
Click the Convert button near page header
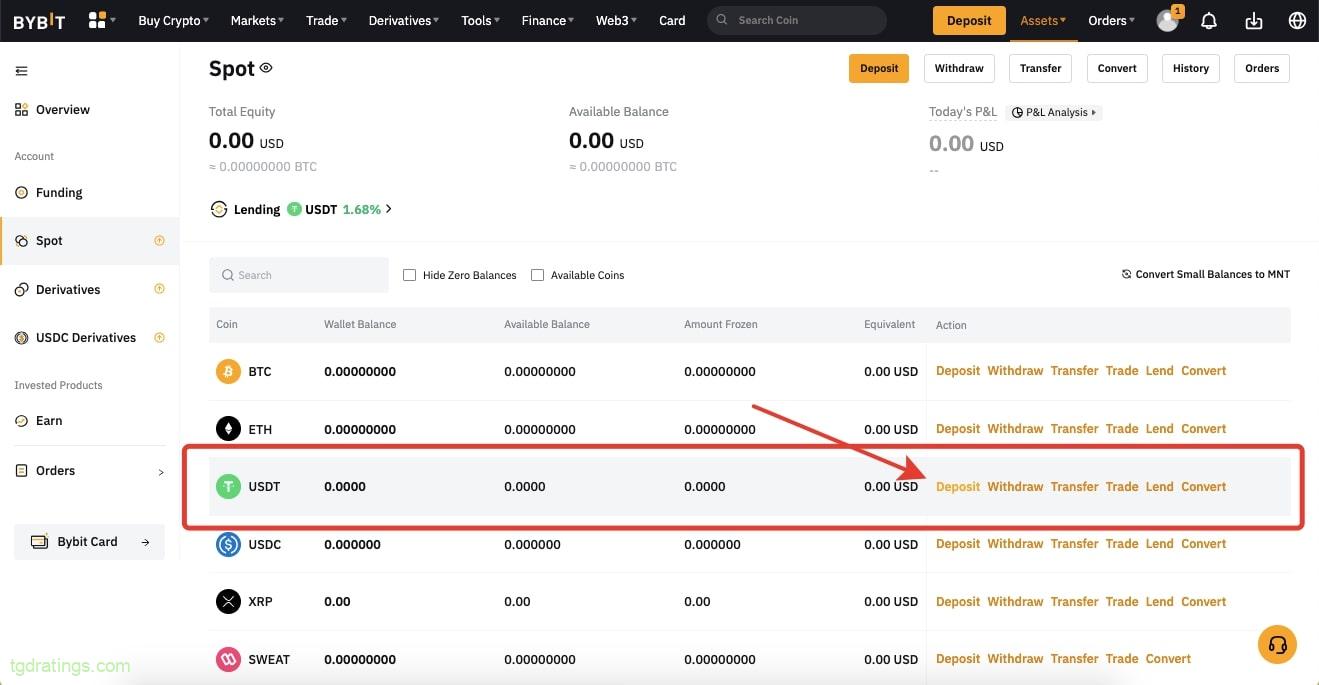coord(1117,68)
